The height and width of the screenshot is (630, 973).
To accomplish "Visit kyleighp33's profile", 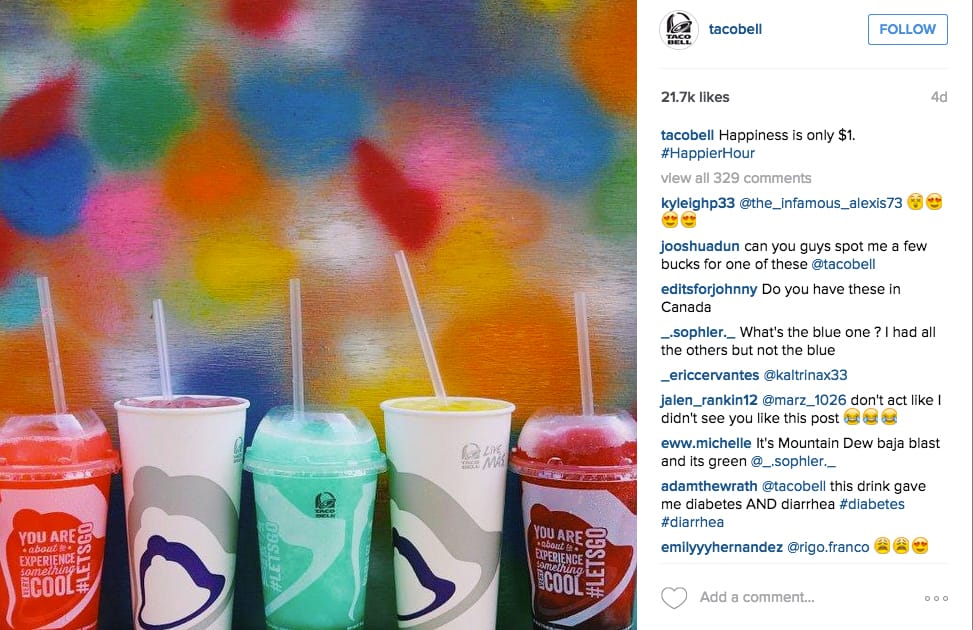I will pyautogui.click(x=697, y=203).
